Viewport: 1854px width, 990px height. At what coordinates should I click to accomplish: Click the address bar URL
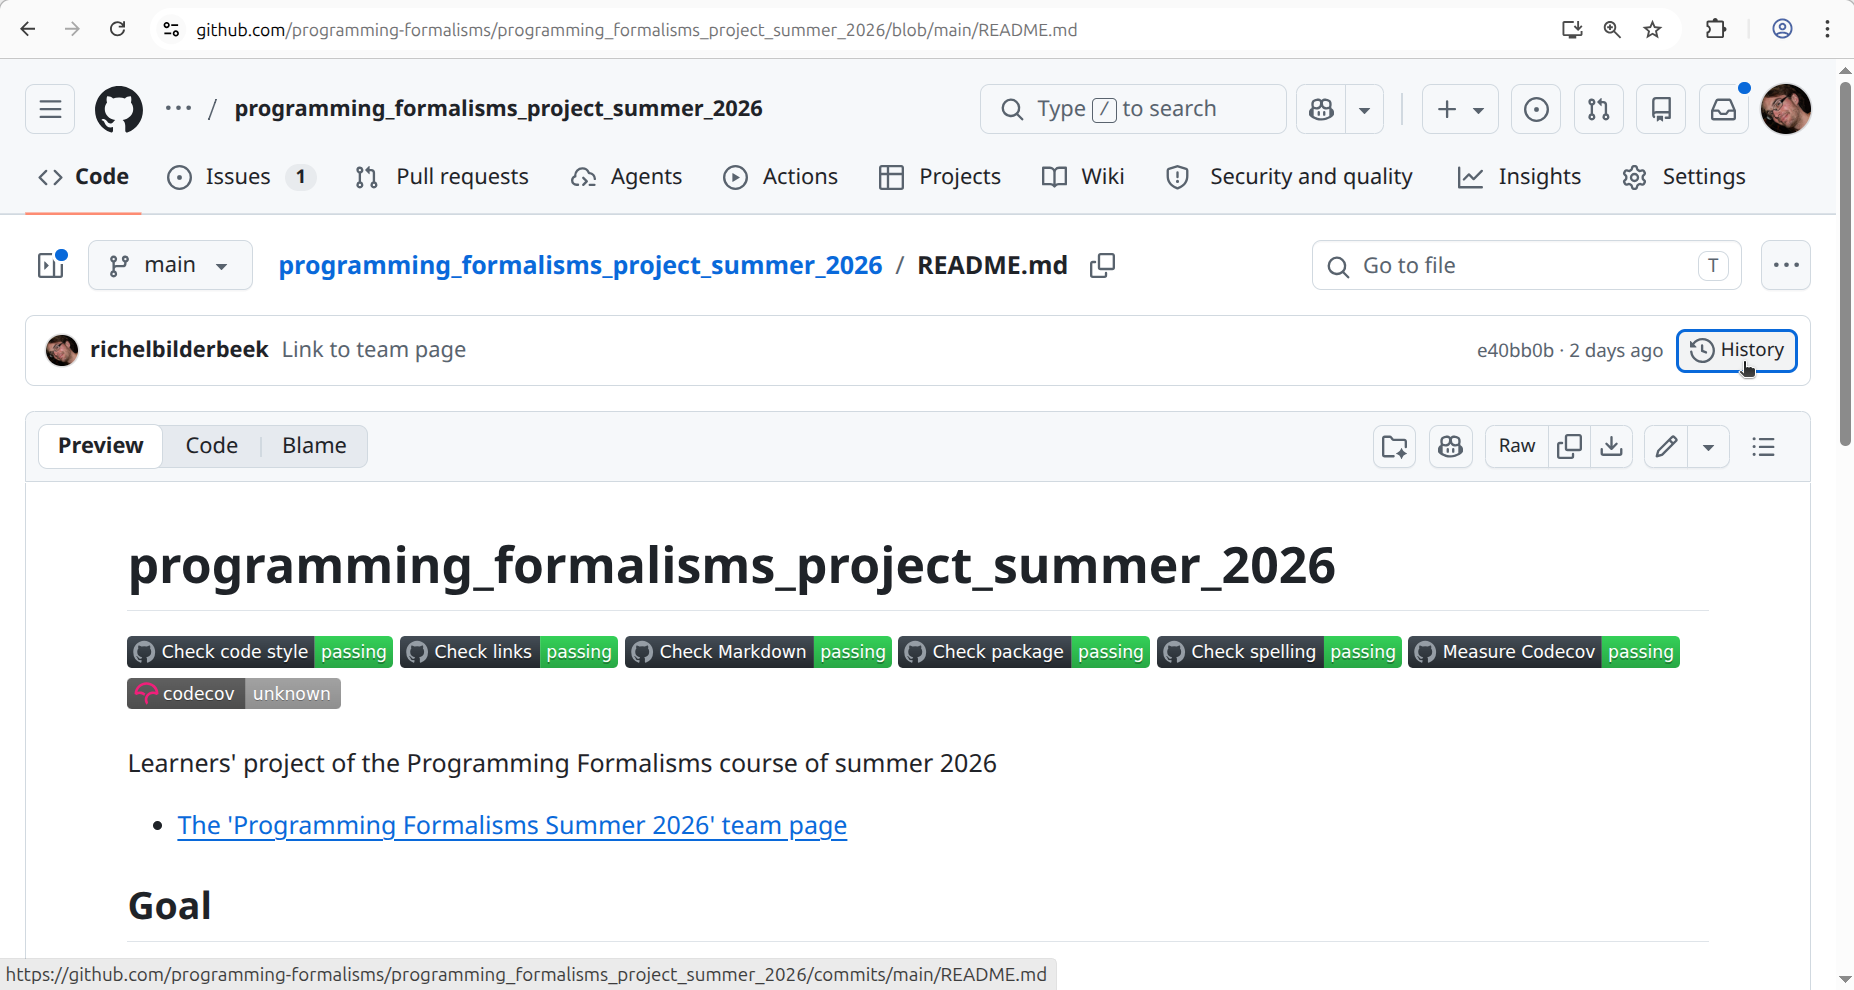pos(636,30)
